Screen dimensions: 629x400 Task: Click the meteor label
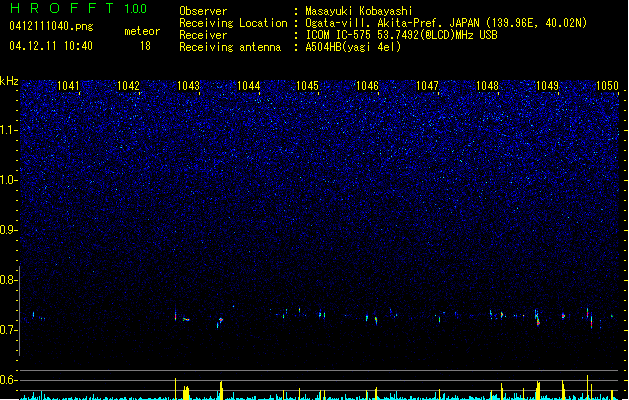(x=142, y=31)
